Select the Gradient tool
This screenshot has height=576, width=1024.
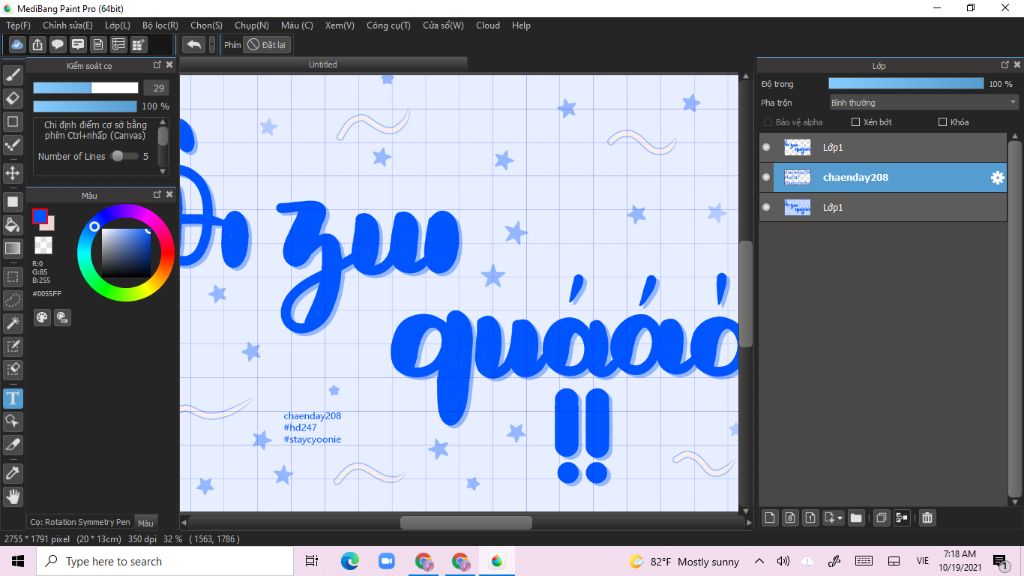[12, 248]
